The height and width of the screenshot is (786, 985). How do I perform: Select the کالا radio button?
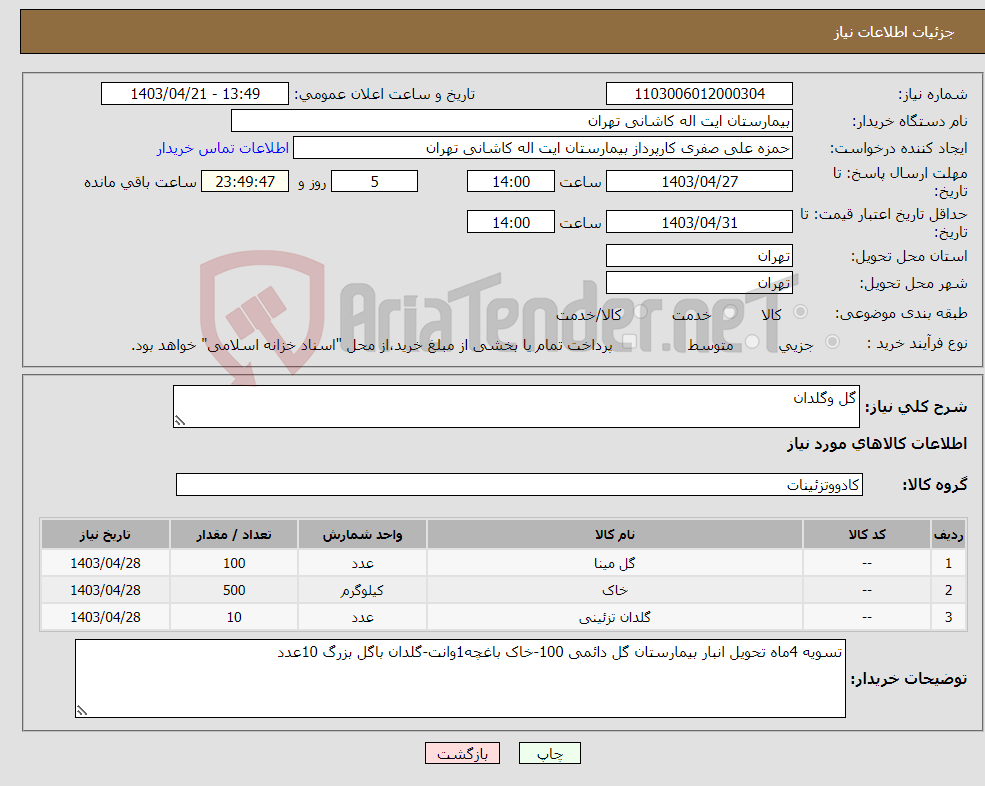tap(800, 312)
